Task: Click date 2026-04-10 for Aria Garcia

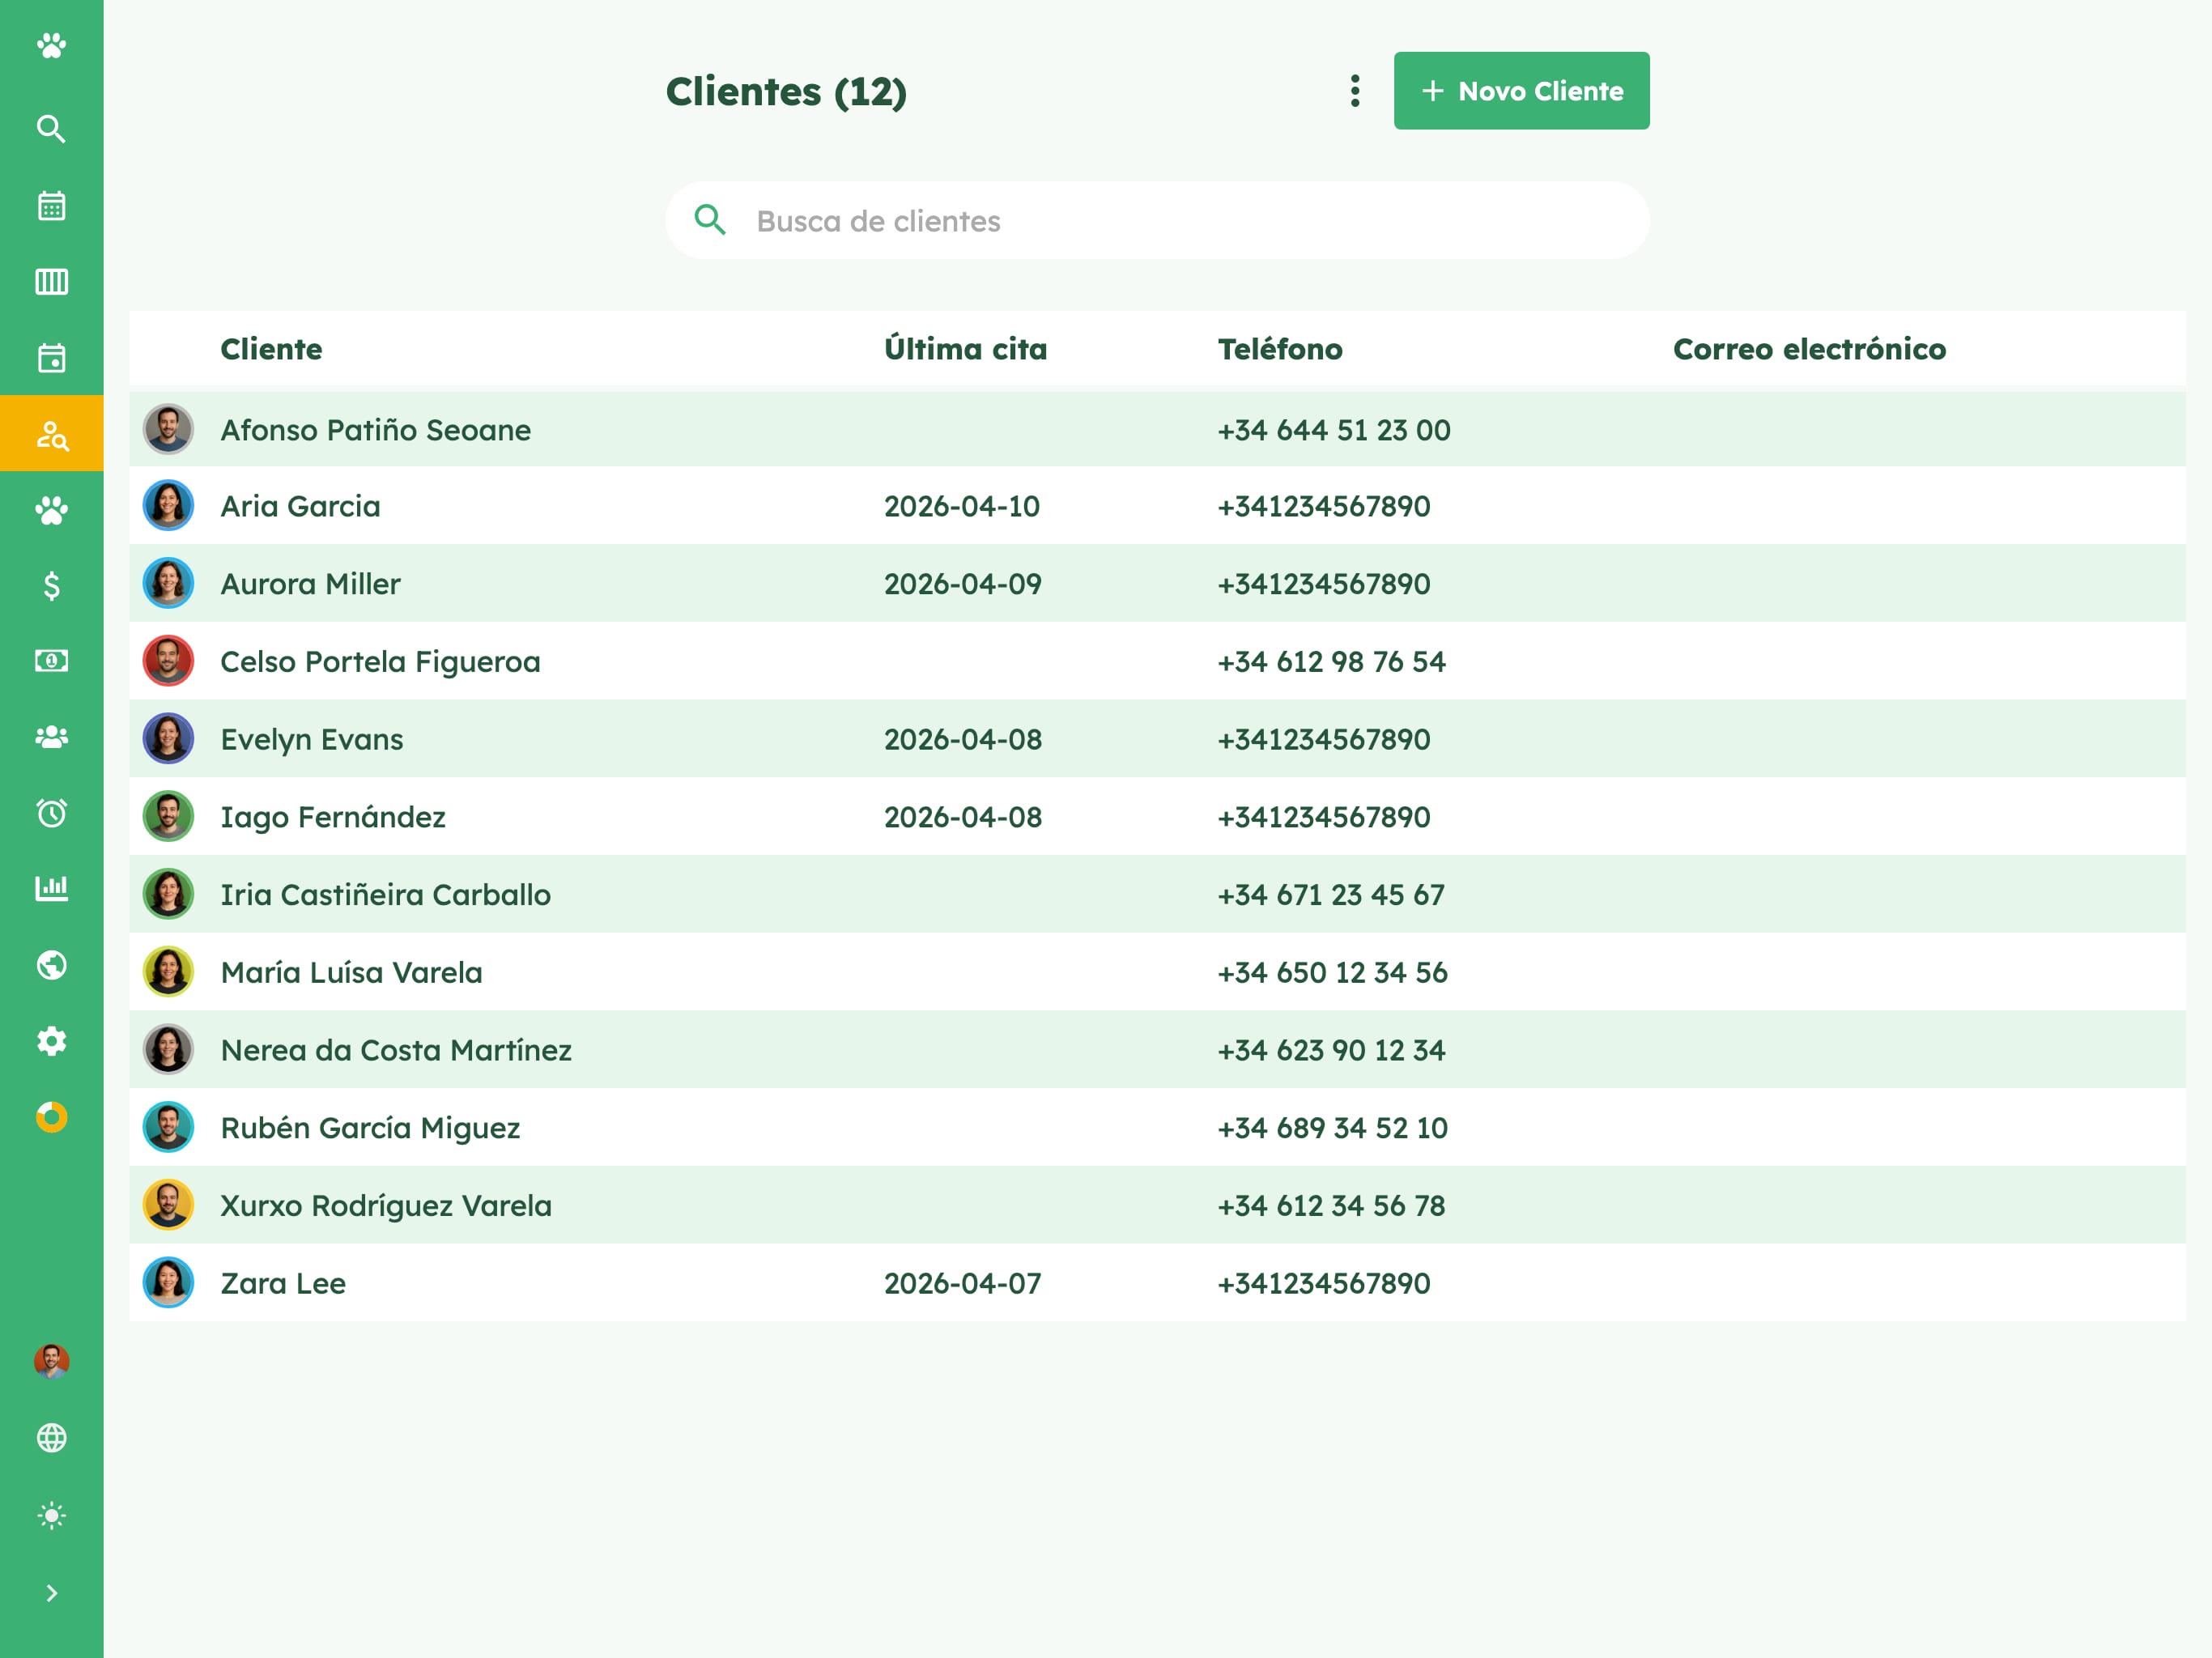Action: (x=962, y=506)
